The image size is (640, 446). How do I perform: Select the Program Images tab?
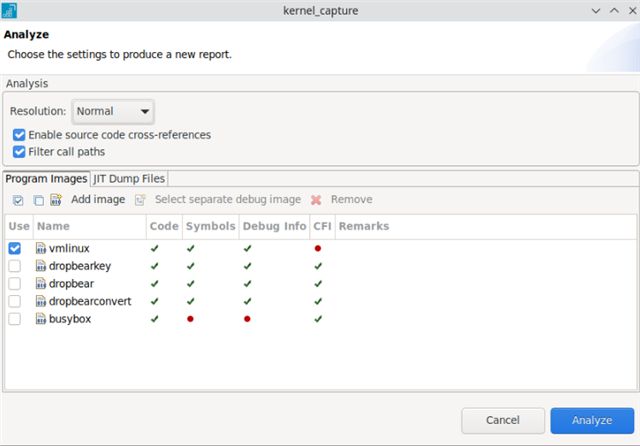click(46, 179)
